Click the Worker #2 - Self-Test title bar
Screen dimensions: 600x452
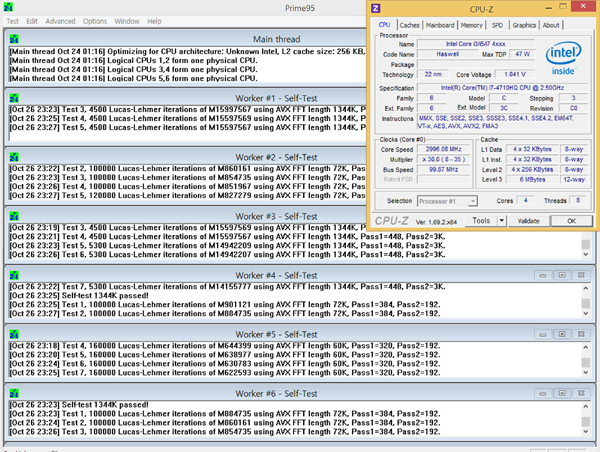[x=186, y=157]
